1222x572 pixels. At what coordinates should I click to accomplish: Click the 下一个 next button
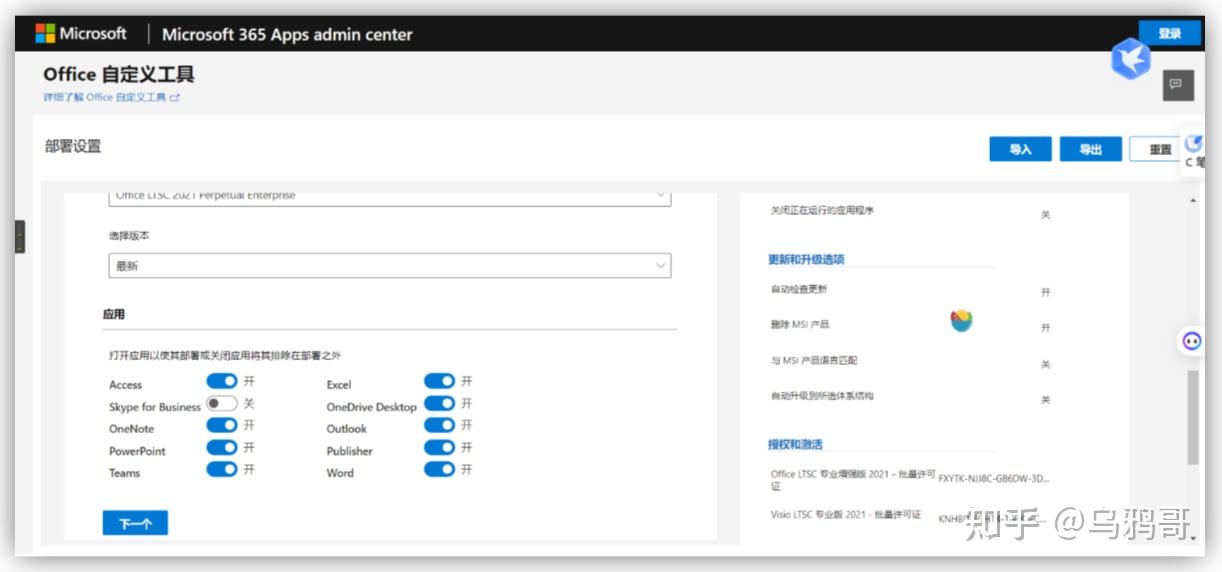point(135,523)
